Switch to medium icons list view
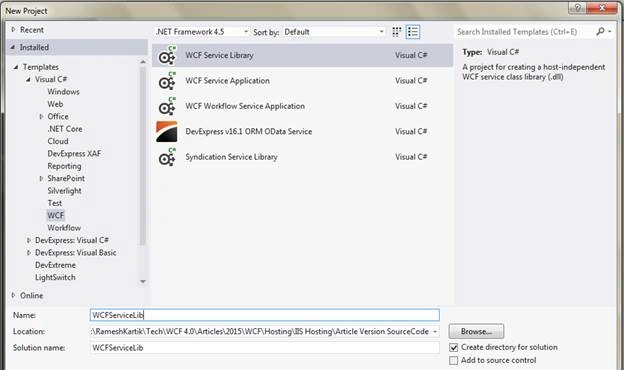This screenshot has width=624, height=370. point(413,32)
